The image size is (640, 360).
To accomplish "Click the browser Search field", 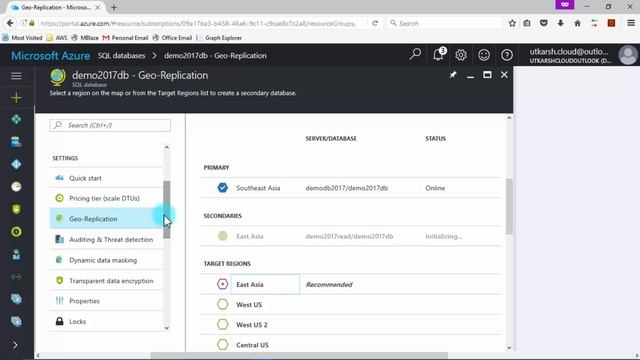I will tap(444, 23).
